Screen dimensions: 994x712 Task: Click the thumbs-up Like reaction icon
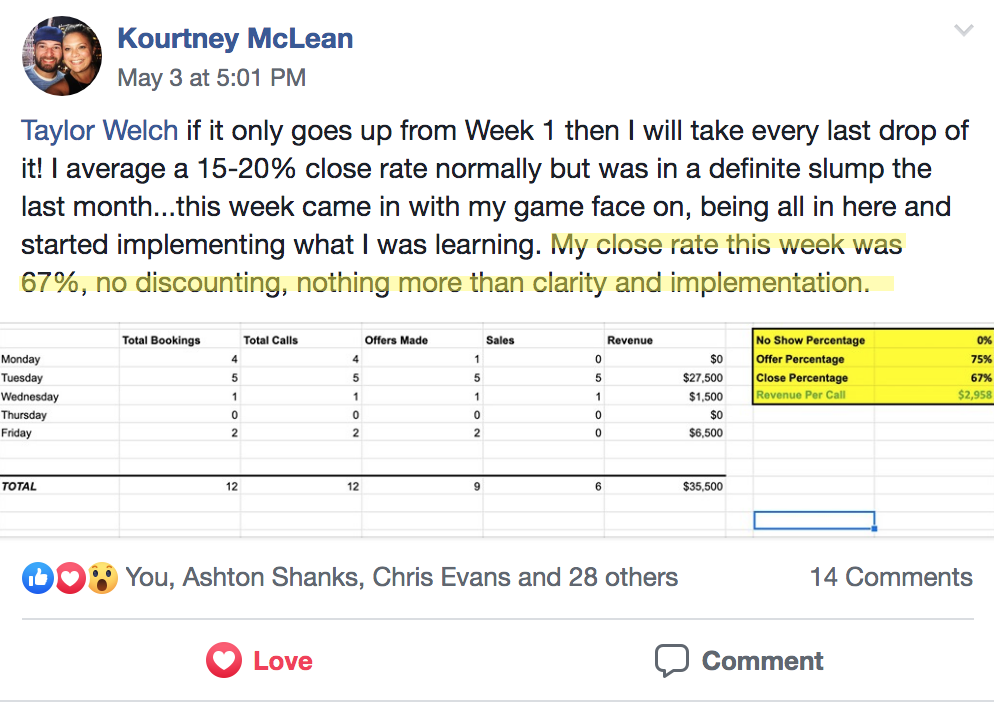coord(37,577)
